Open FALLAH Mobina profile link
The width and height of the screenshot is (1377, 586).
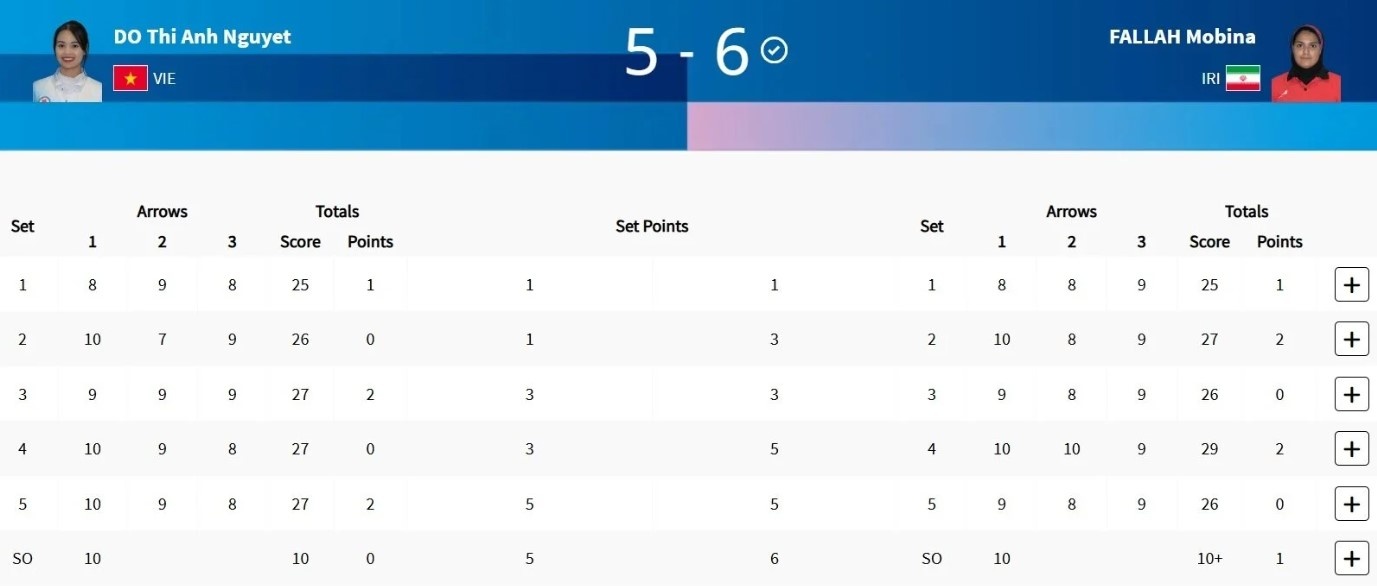(1182, 38)
